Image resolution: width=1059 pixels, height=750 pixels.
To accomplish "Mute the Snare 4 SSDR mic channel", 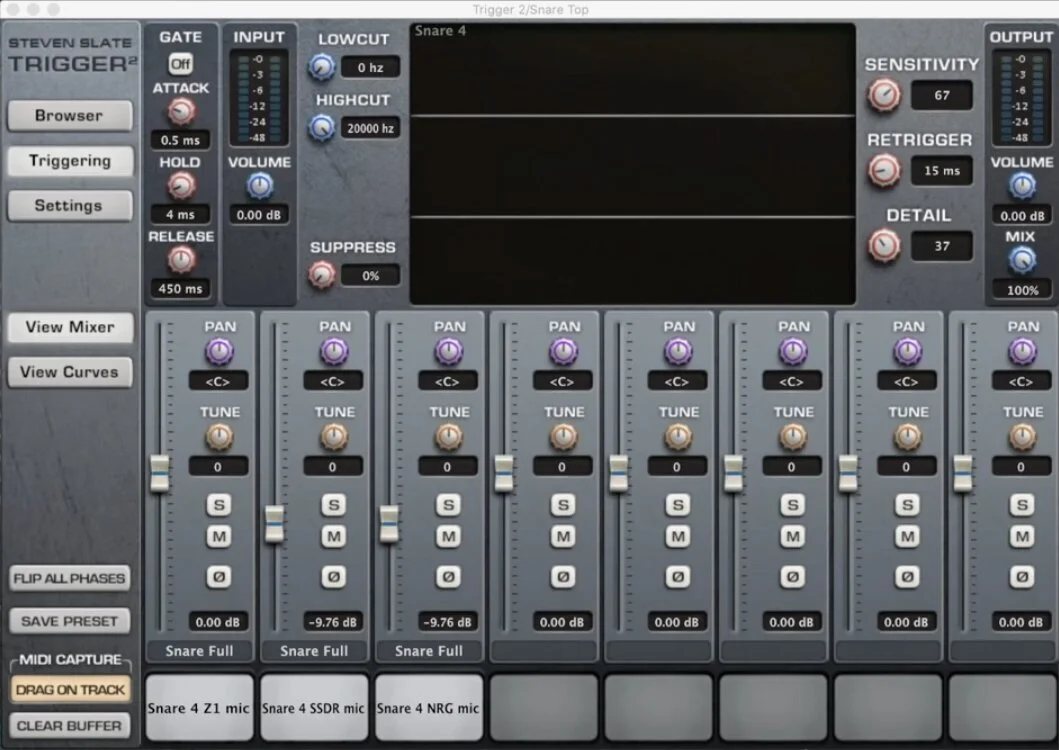I will pos(334,536).
